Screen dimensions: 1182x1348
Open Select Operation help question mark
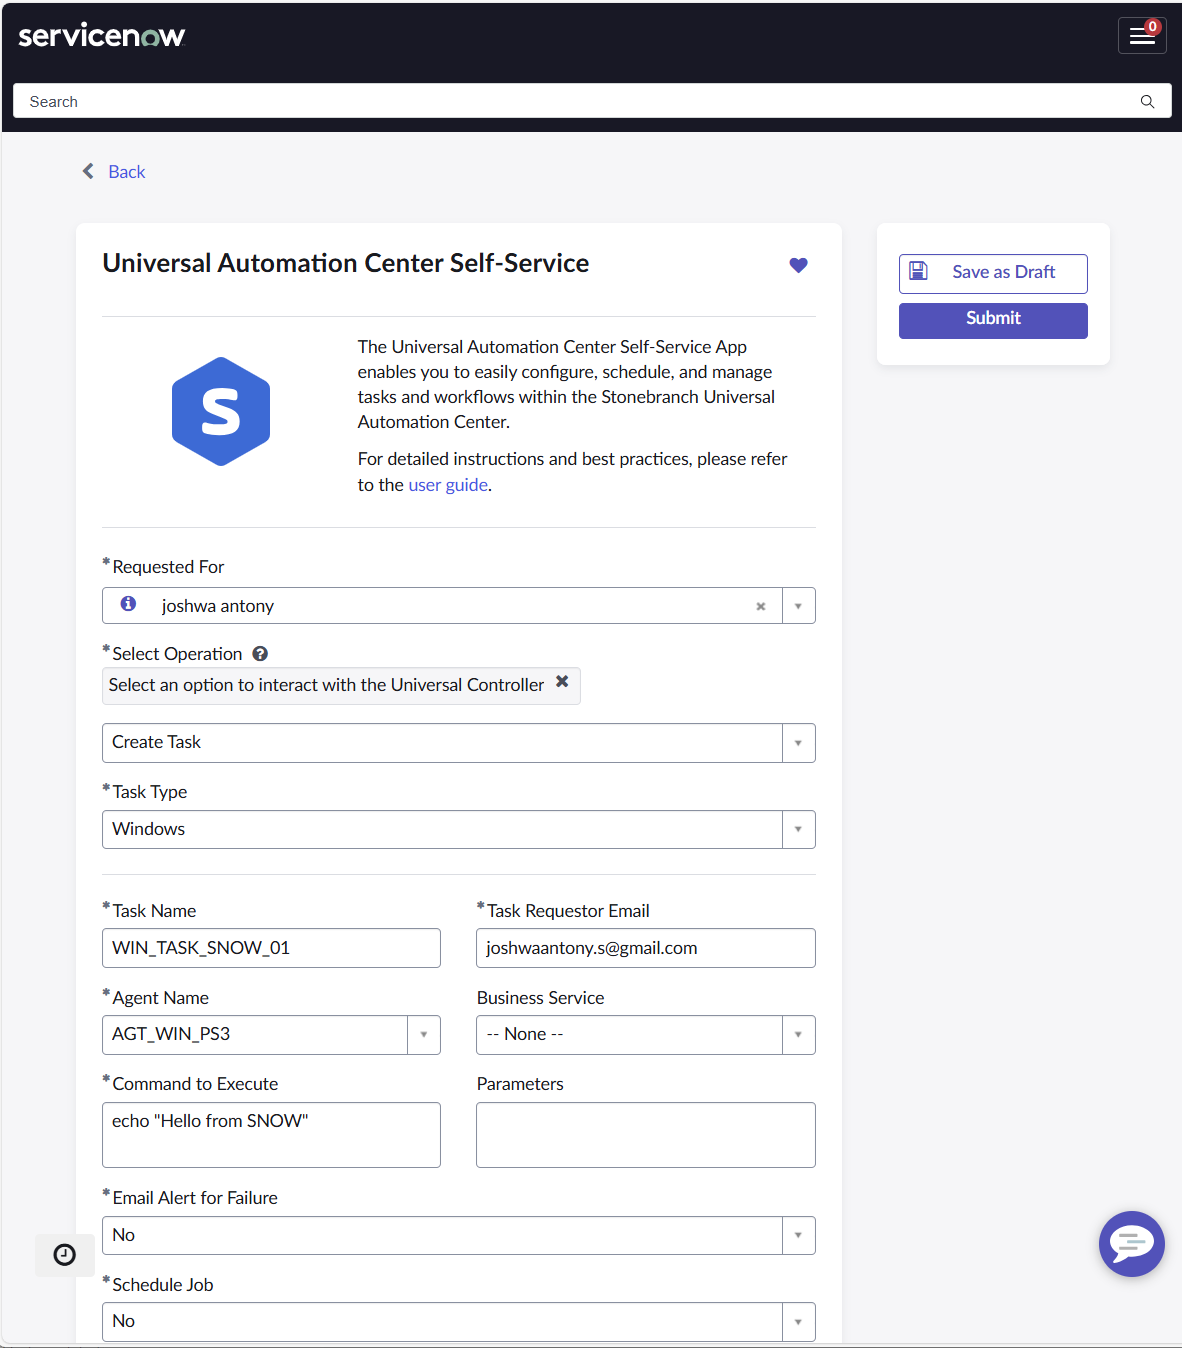(x=260, y=654)
